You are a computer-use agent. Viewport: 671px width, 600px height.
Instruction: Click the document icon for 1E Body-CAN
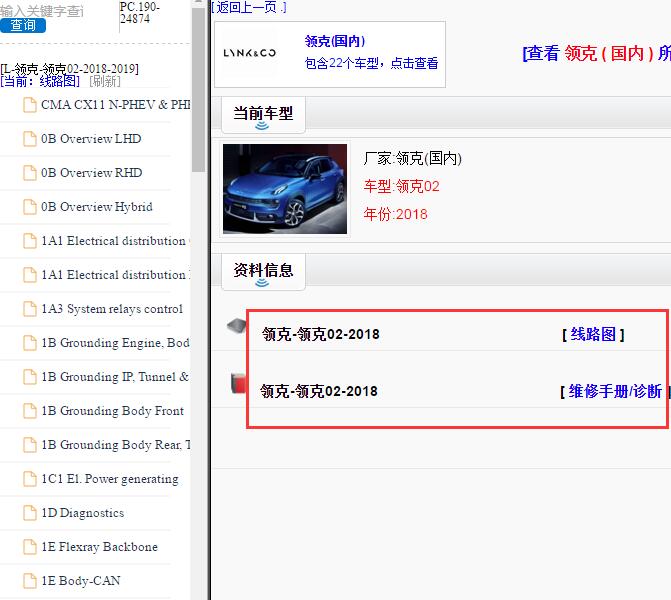coord(30,581)
